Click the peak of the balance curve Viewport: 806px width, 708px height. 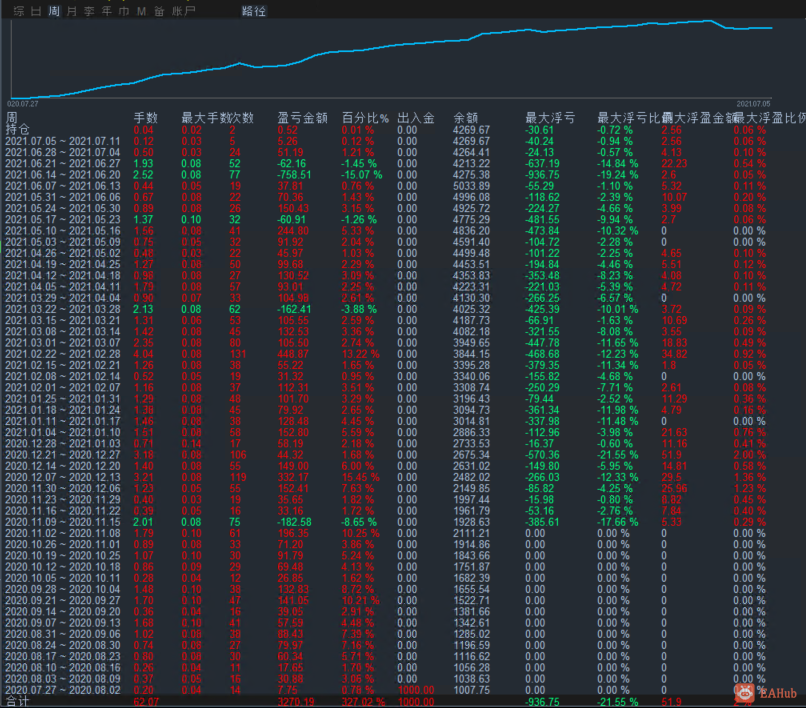point(710,21)
